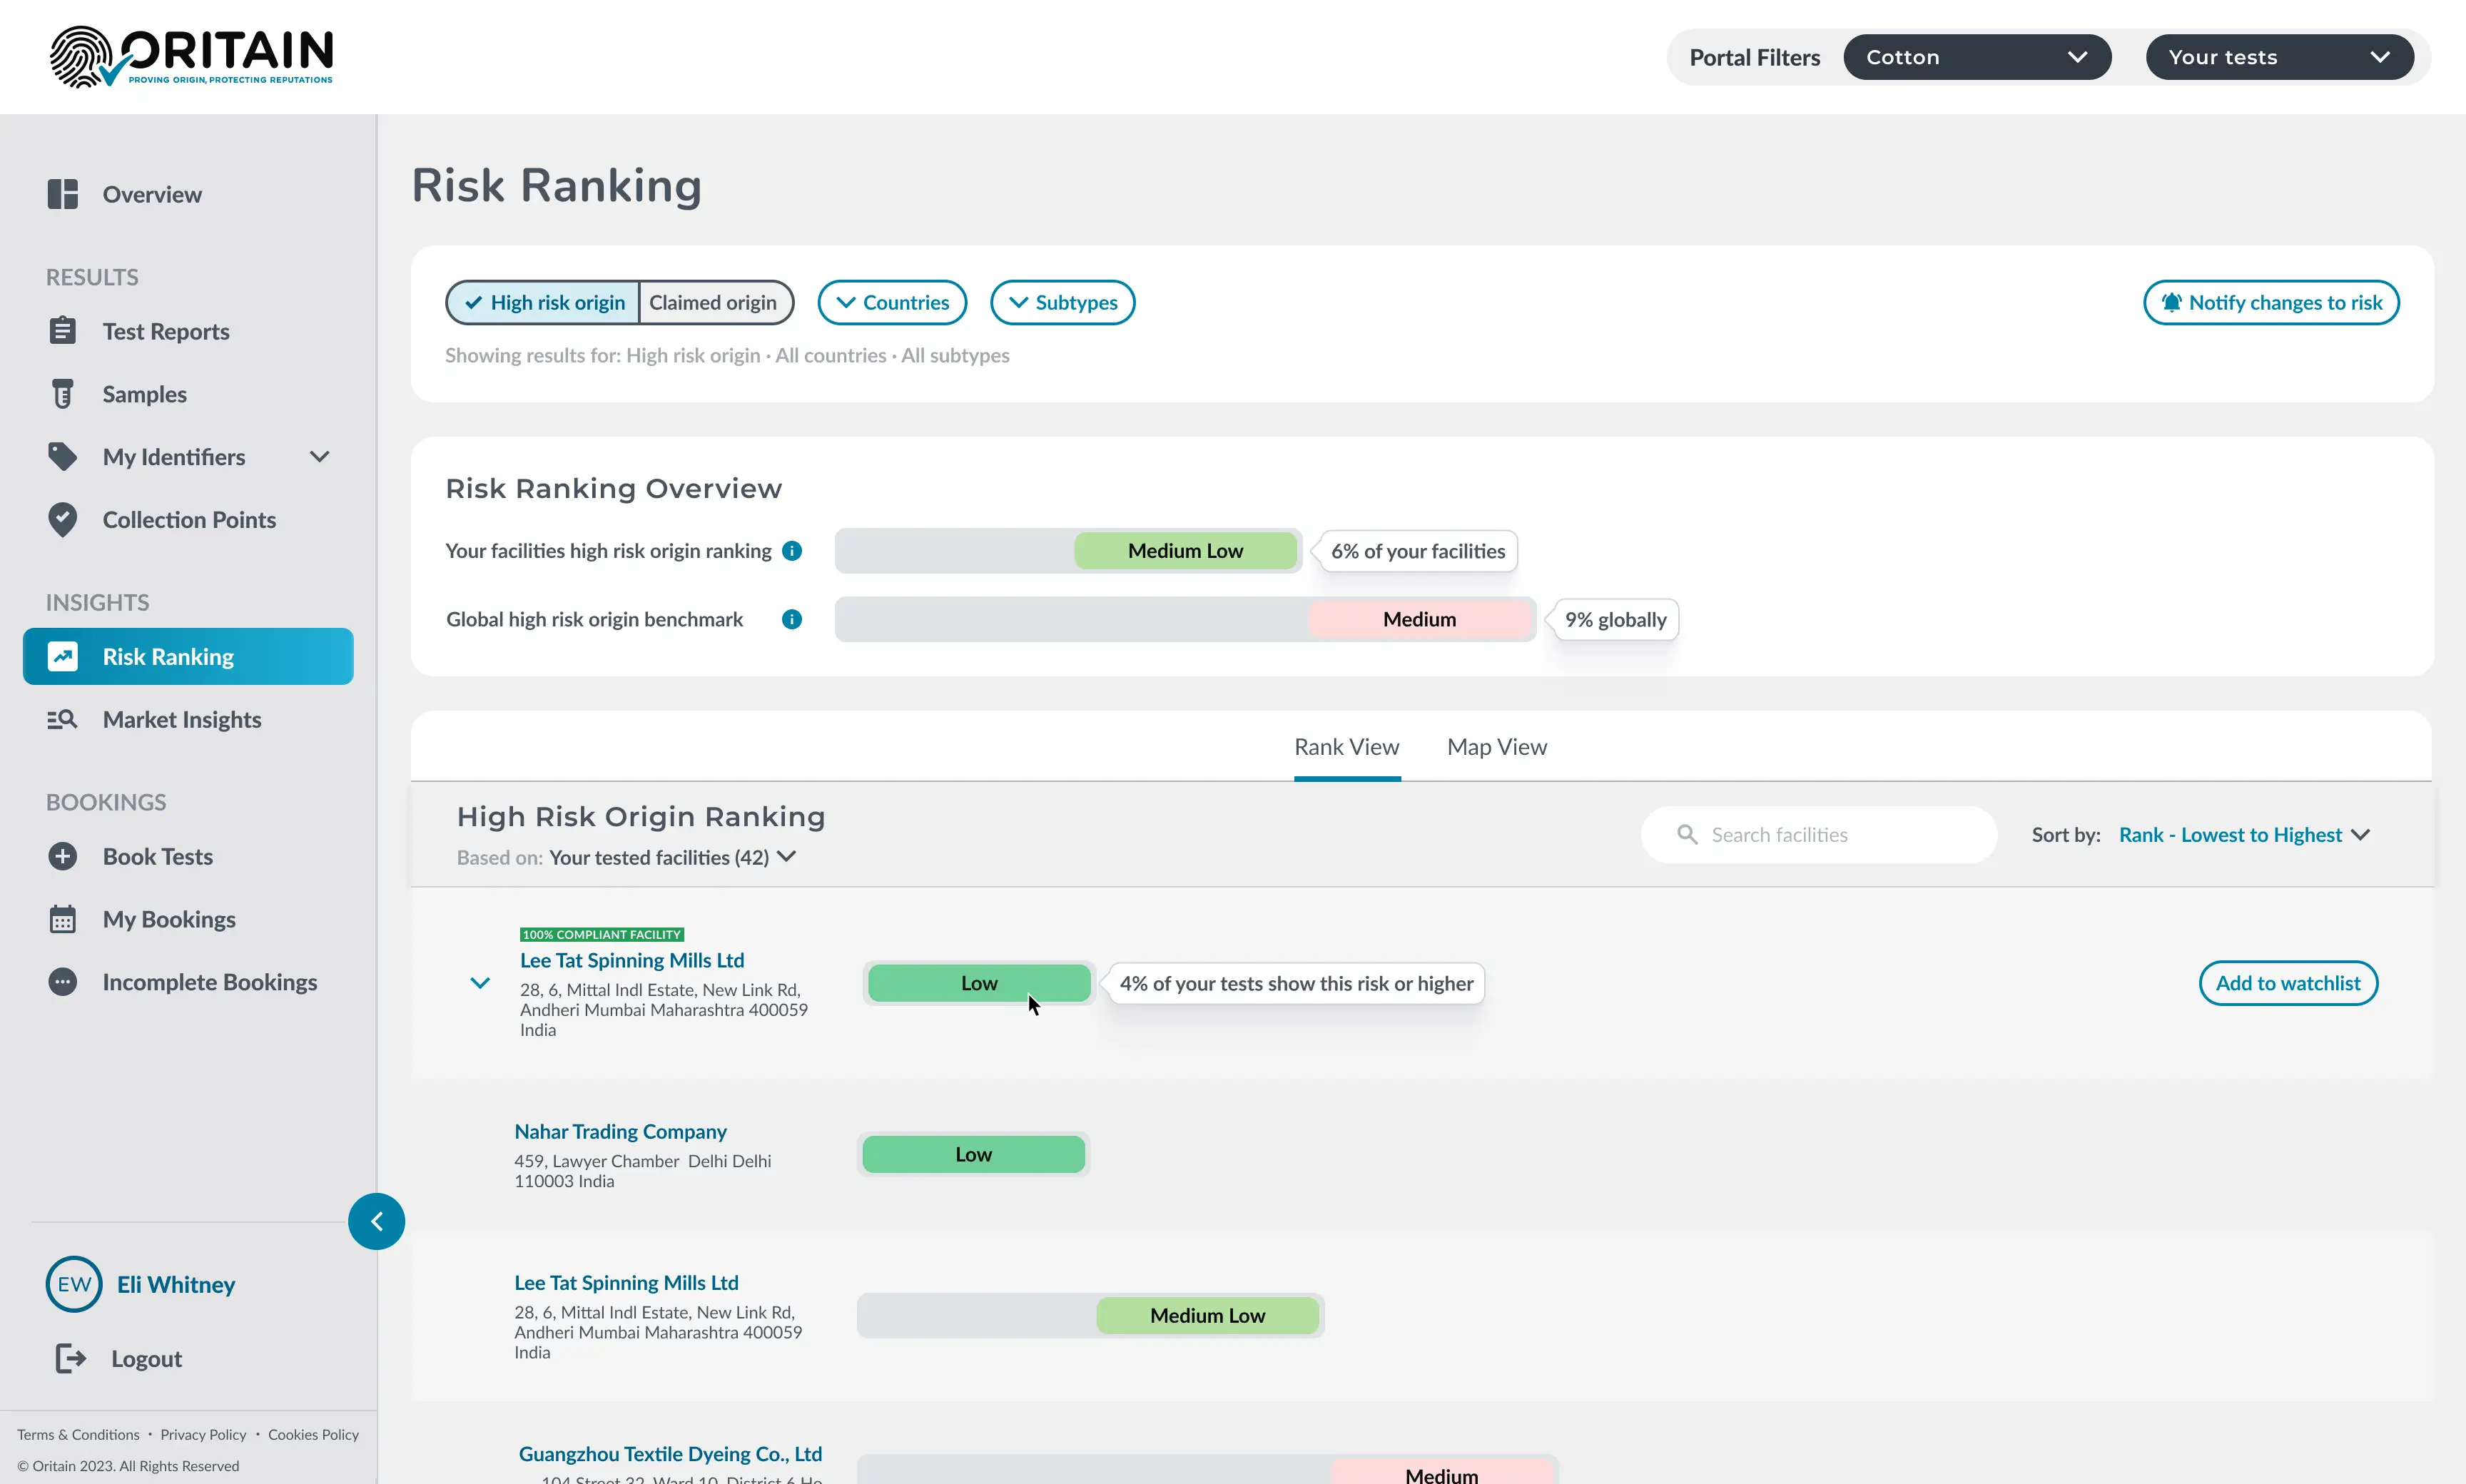The image size is (2466, 1484).
Task: Click the Search facilities input field
Action: (x=1819, y=835)
